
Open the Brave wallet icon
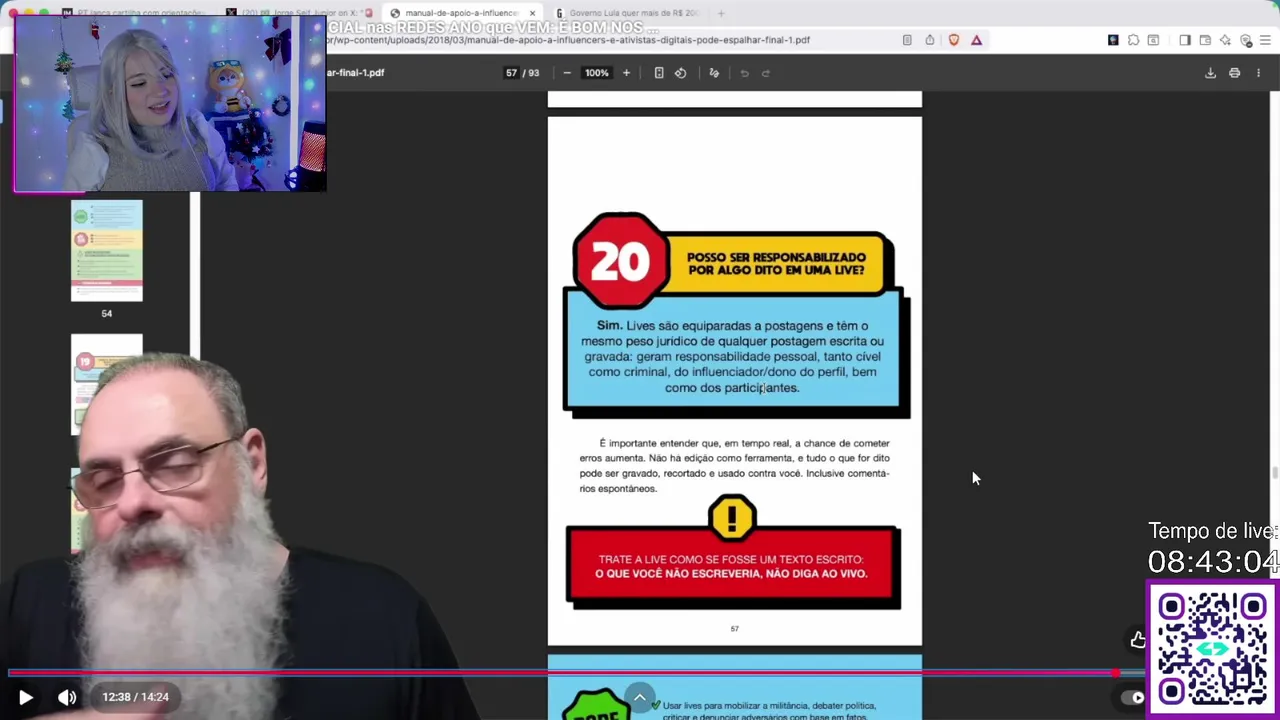click(1205, 40)
